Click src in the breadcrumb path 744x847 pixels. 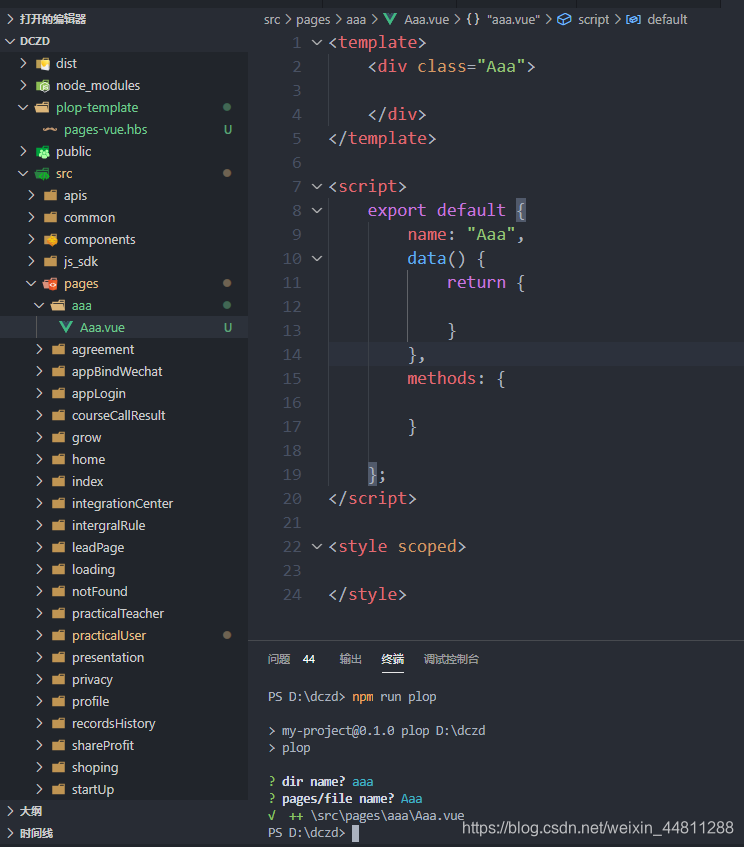click(272, 19)
